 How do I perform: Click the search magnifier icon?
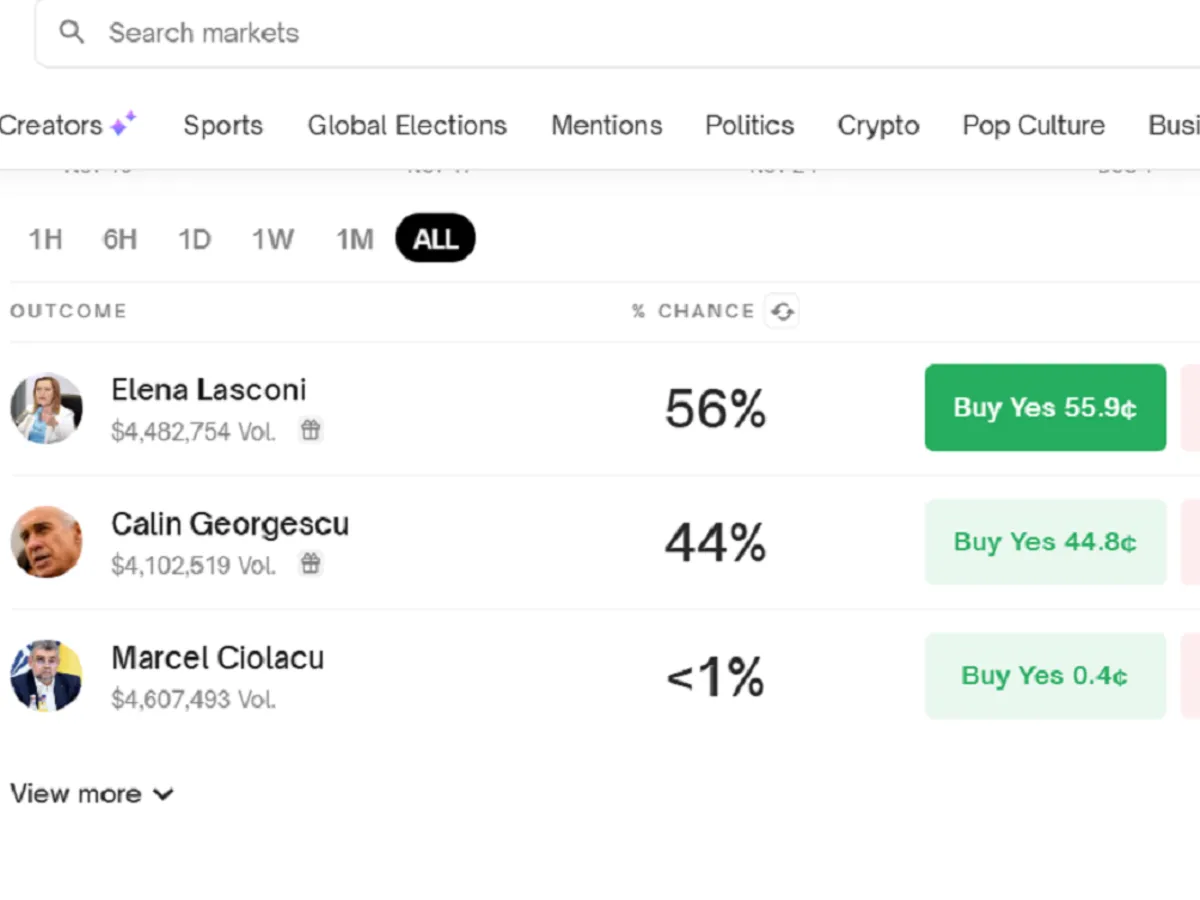[x=71, y=32]
